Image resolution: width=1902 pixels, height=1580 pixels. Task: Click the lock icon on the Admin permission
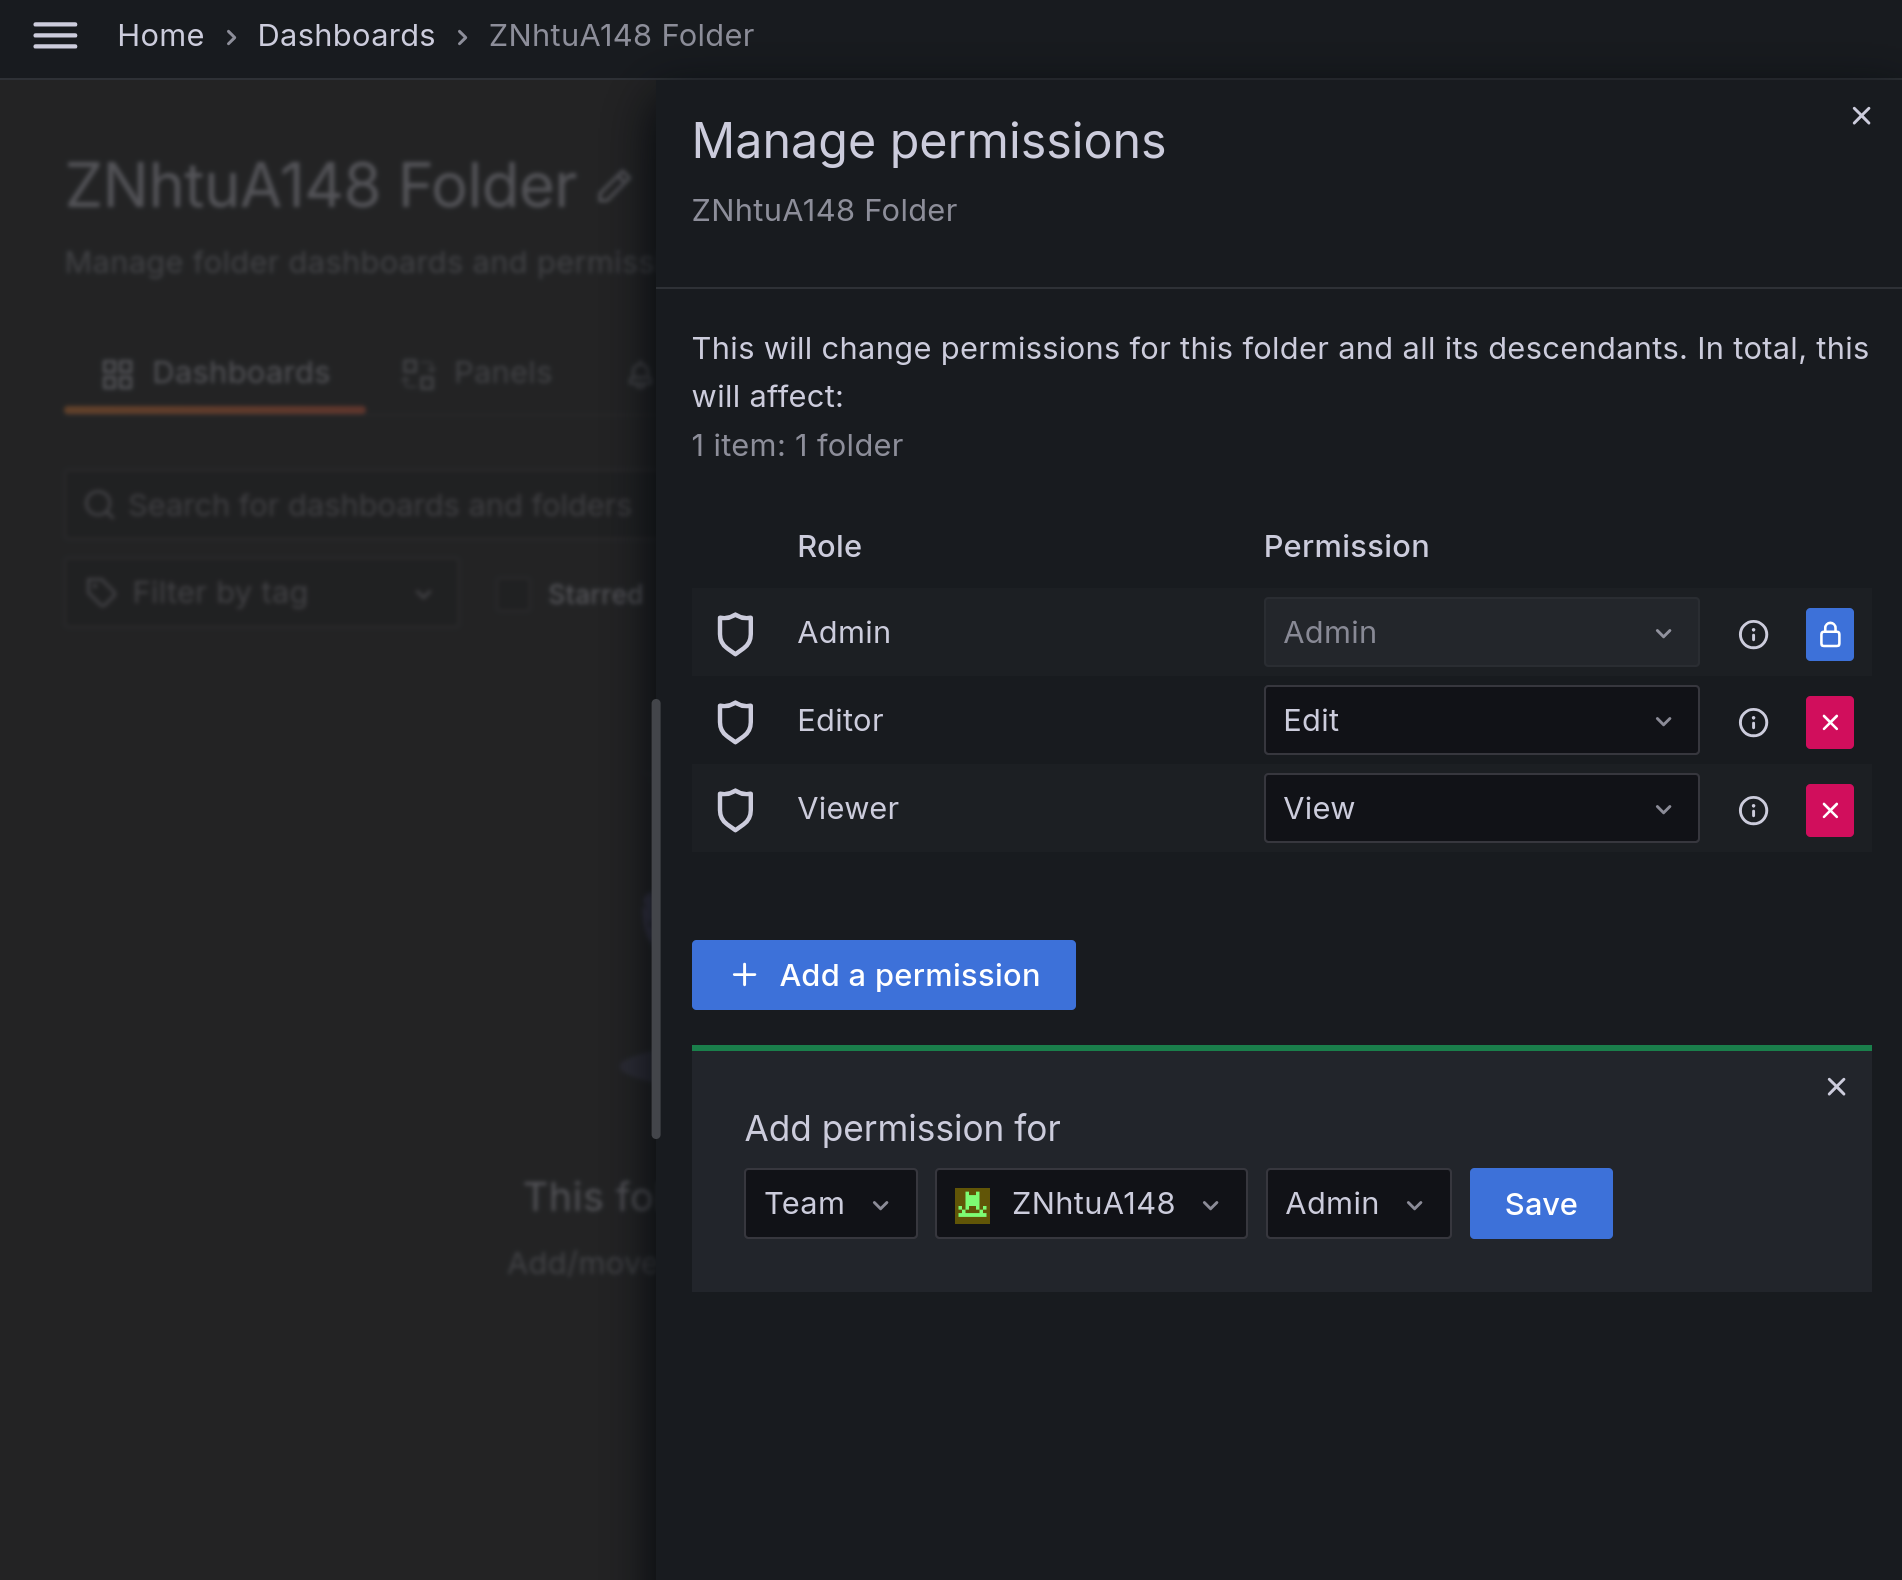click(x=1829, y=633)
